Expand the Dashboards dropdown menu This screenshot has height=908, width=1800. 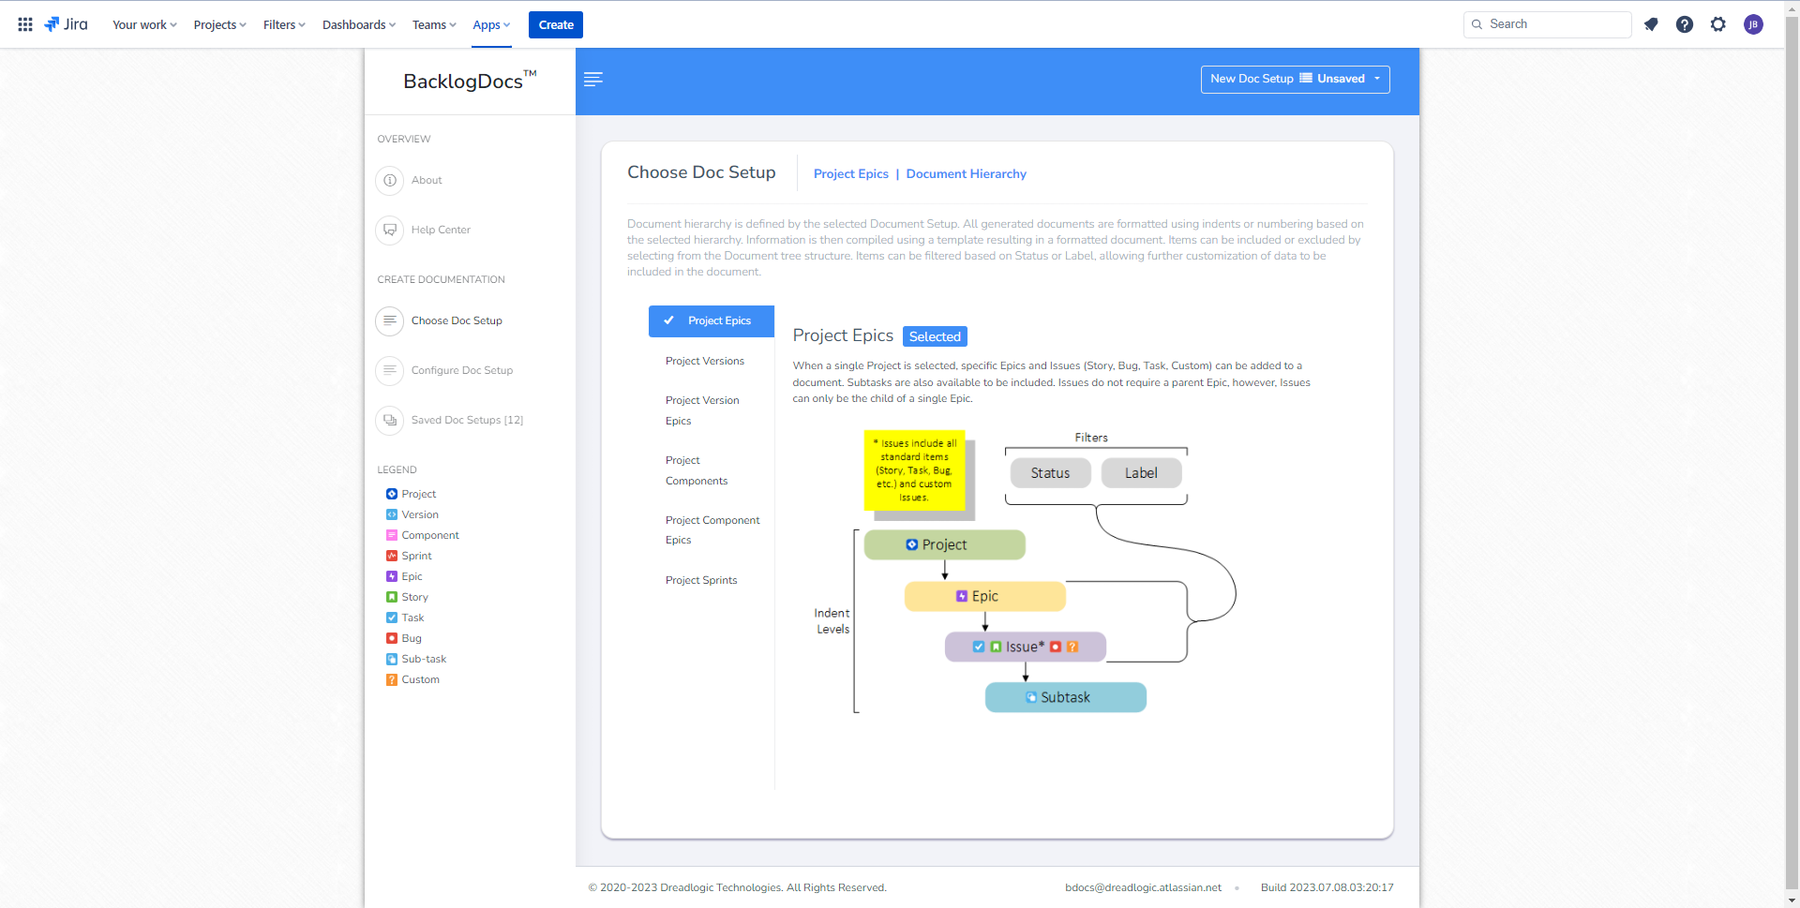pyautogui.click(x=358, y=24)
